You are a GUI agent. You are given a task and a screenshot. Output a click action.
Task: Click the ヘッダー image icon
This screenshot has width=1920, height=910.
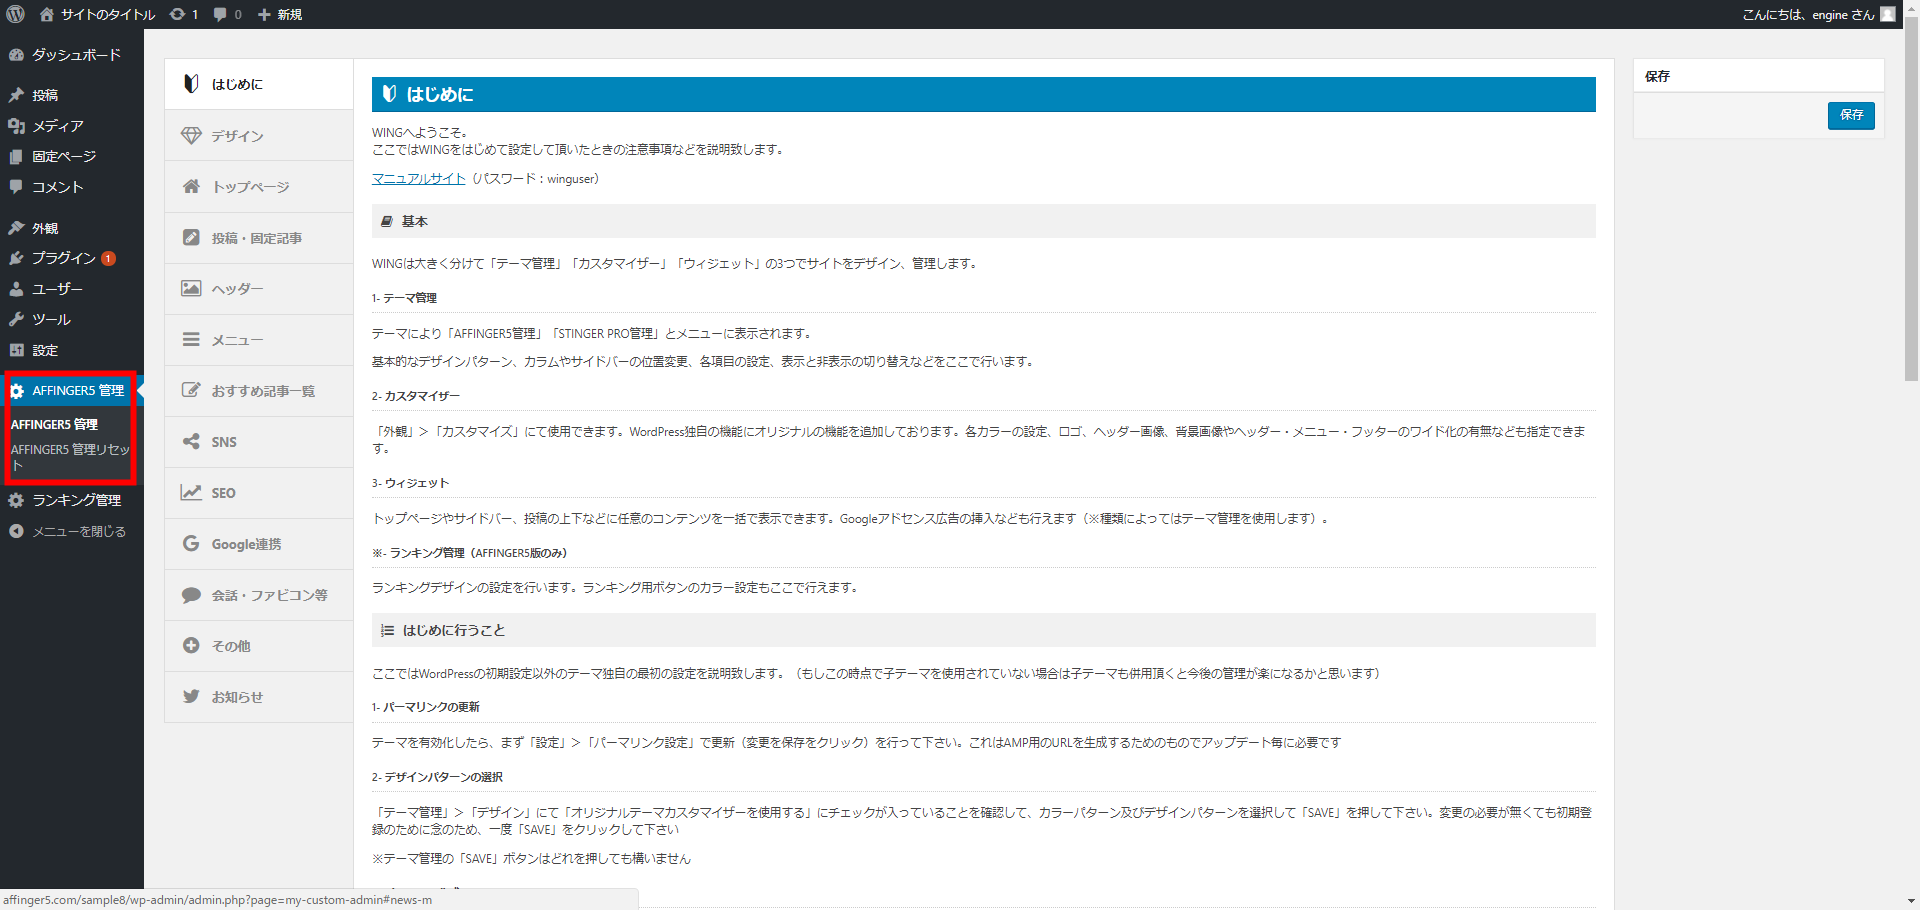pyautogui.click(x=191, y=289)
